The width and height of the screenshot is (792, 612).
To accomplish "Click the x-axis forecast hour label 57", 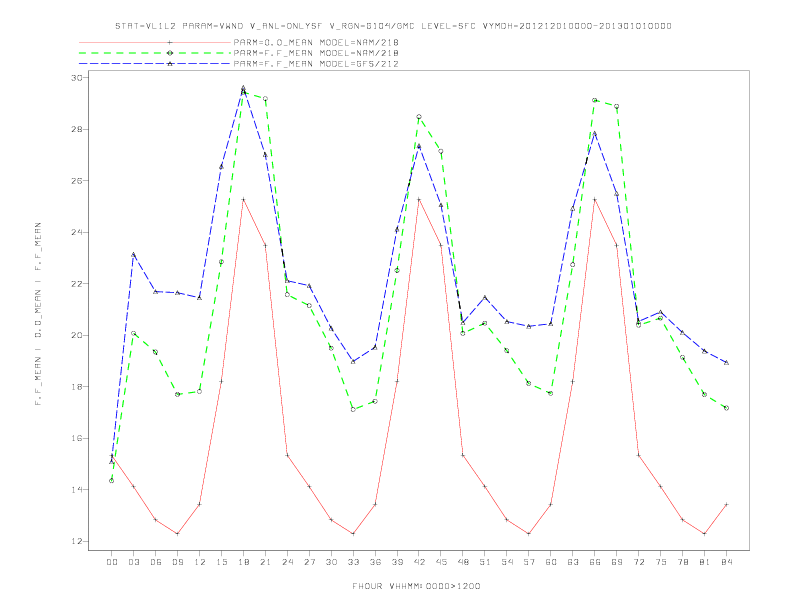I will point(529,562).
